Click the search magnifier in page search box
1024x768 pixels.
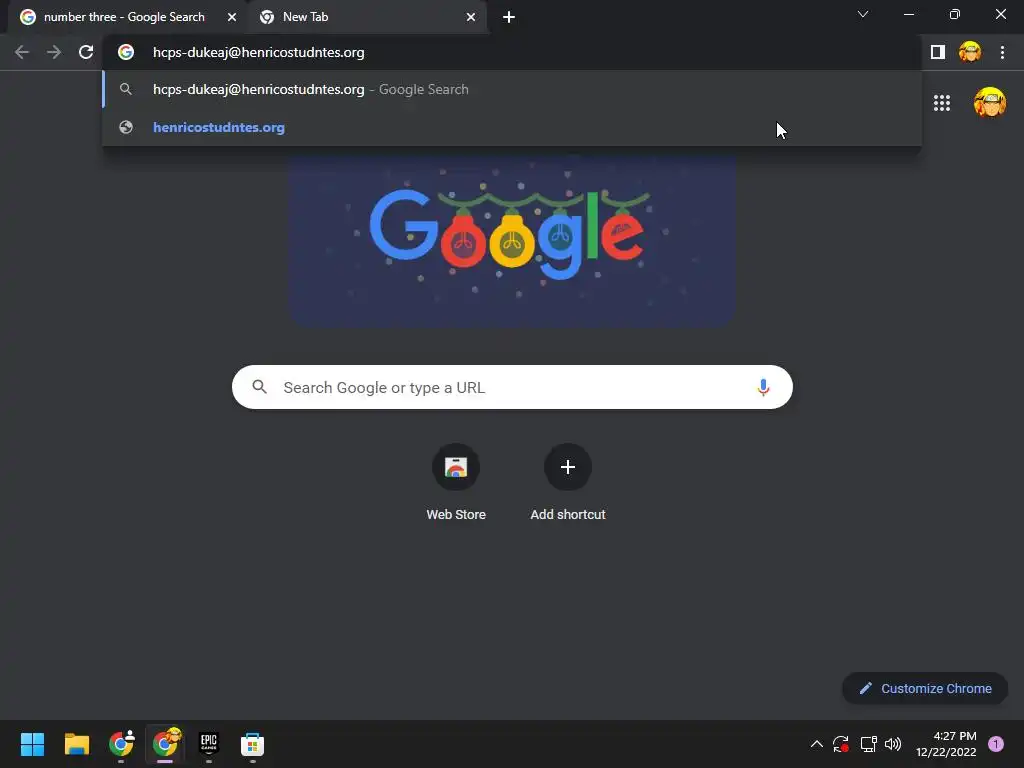coord(259,387)
